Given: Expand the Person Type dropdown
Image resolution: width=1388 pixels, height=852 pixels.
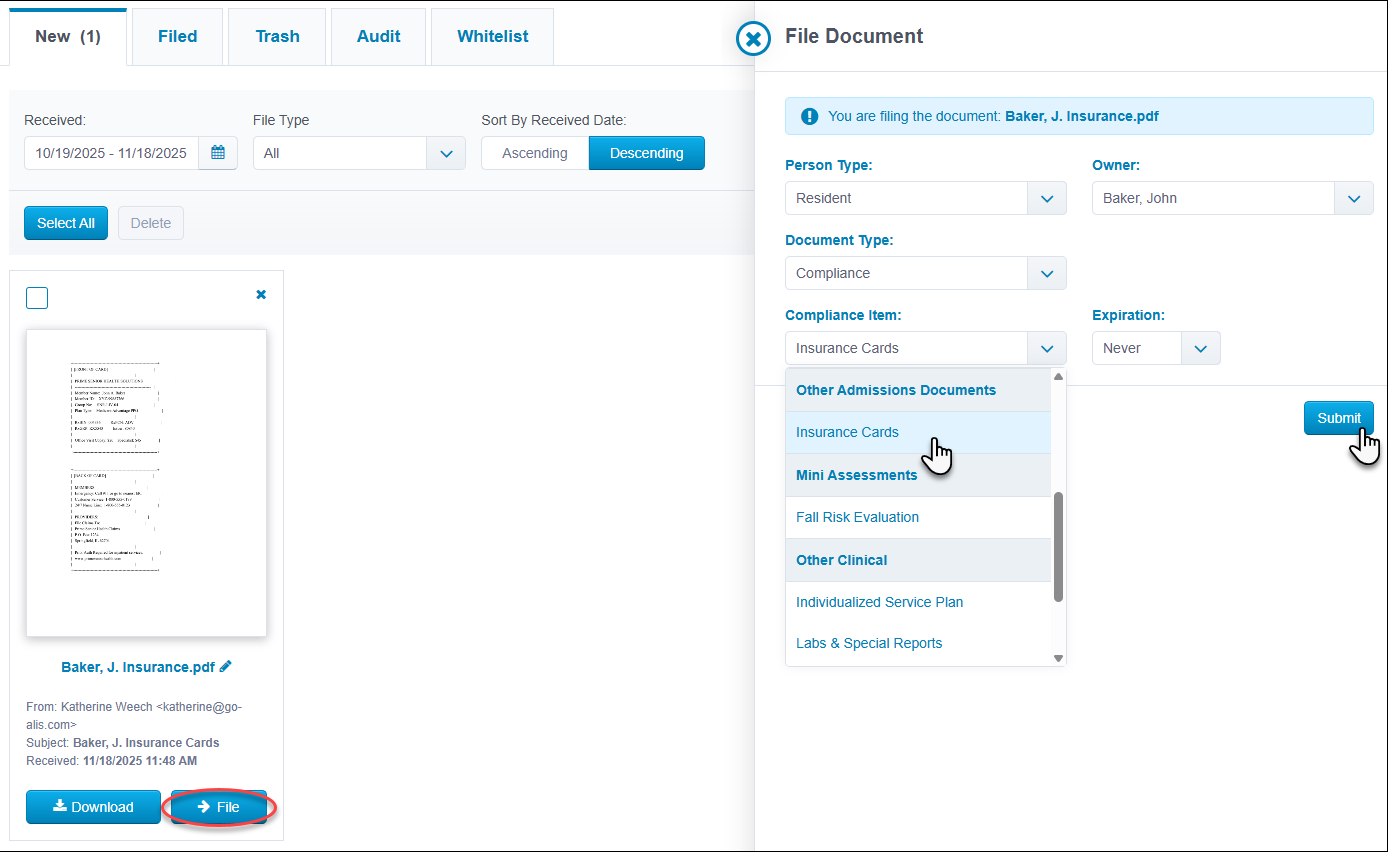Looking at the screenshot, I should pyautogui.click(x=925, y=198).
